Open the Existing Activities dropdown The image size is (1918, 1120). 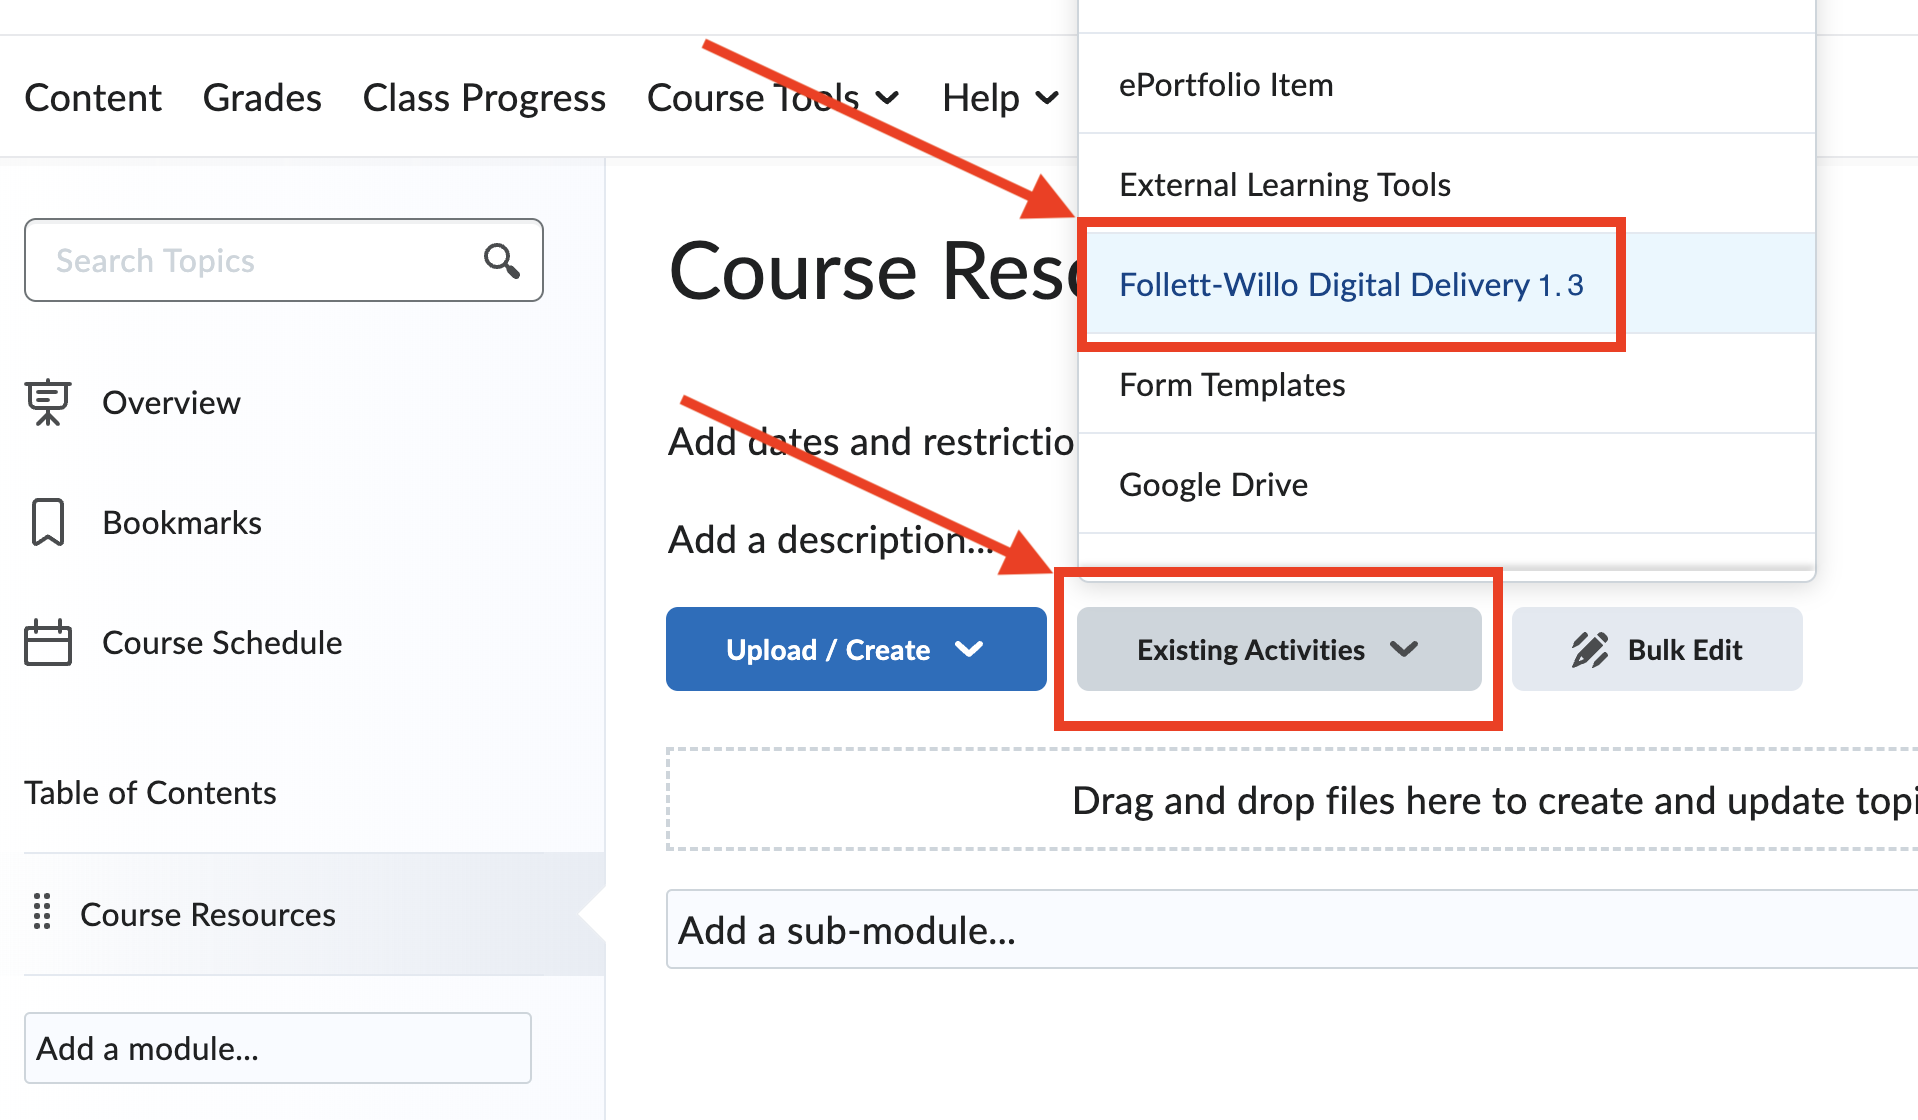point(1279,649)
